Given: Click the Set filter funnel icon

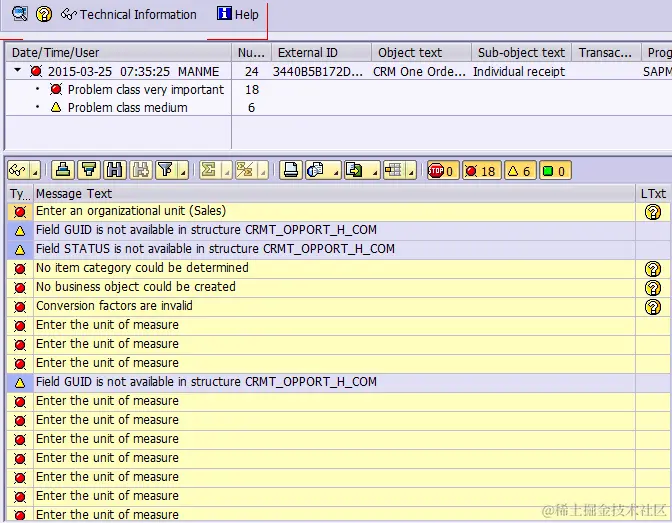Looking at the screenshot, I should (x=166, y=171).
